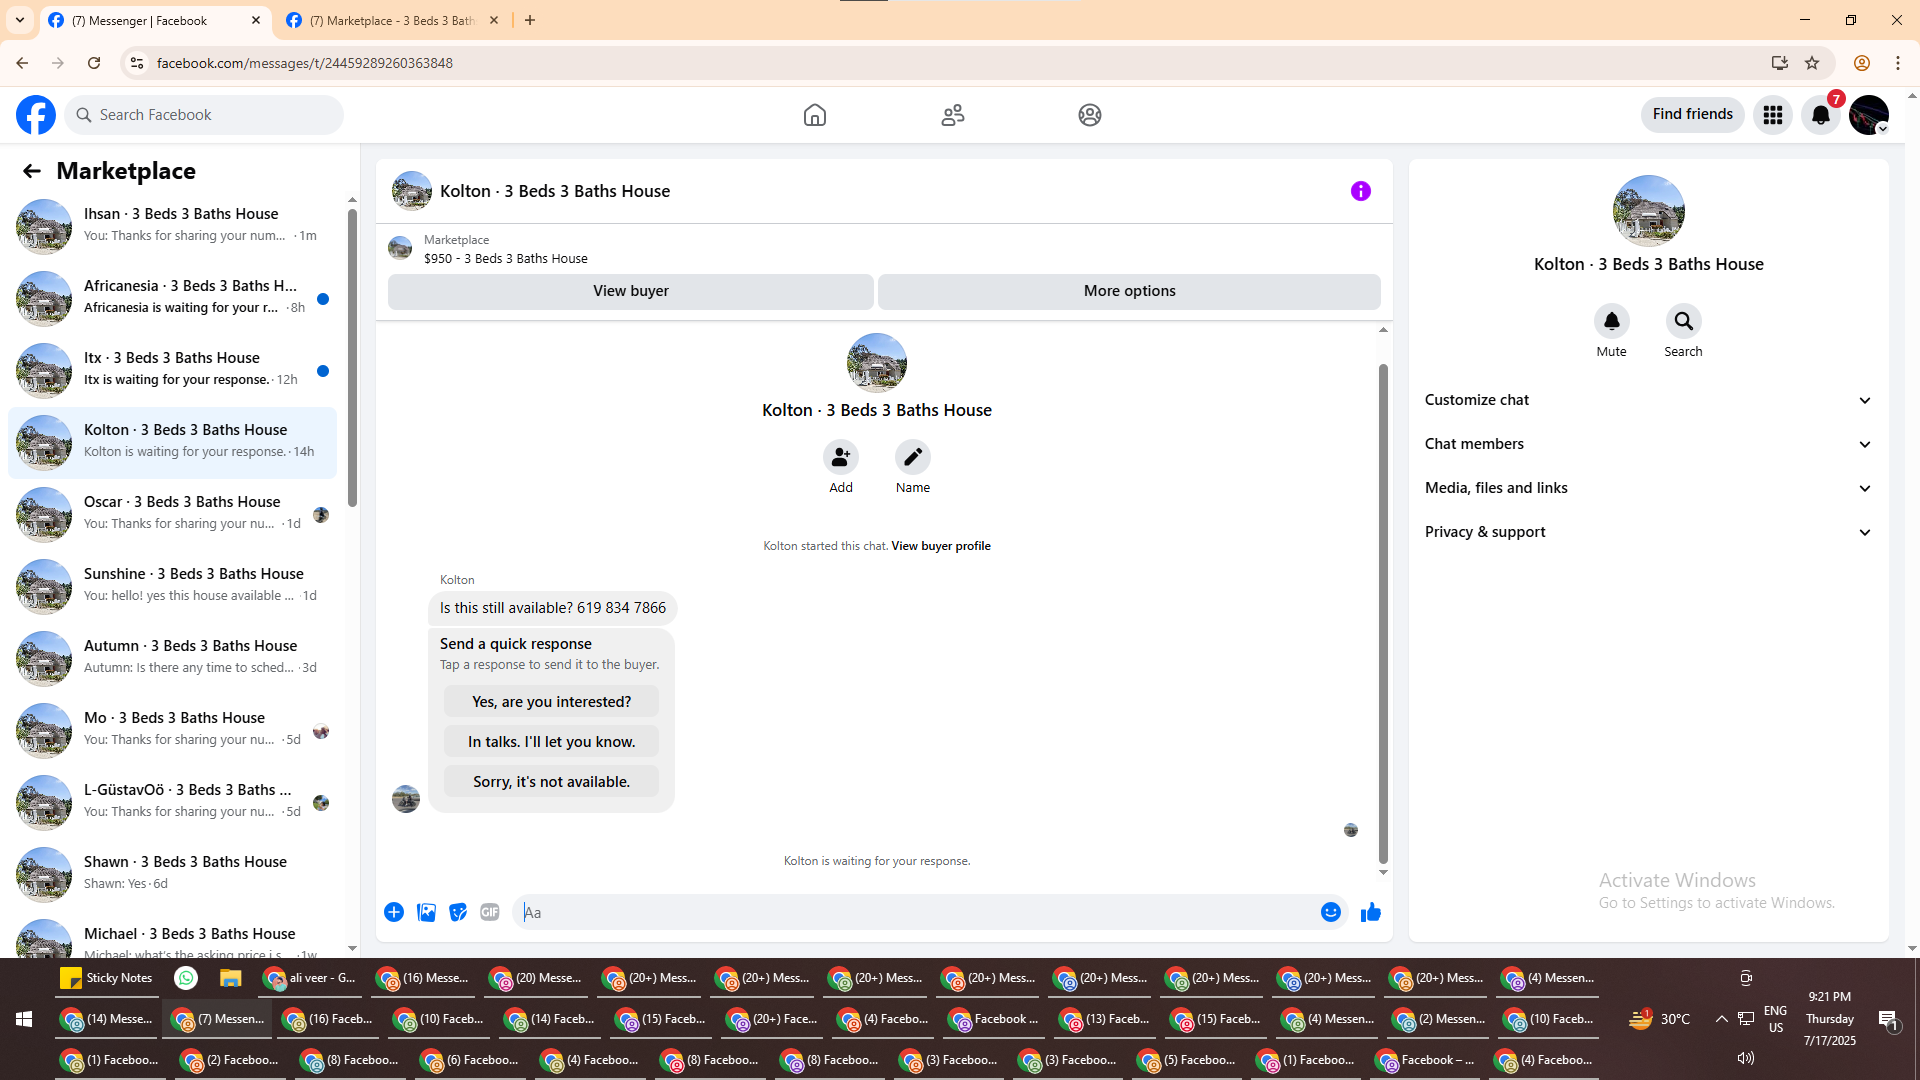This screenshot has height=1080, width=1920.
Task: Open Shawn conversation
Action: tap(172, 873)
